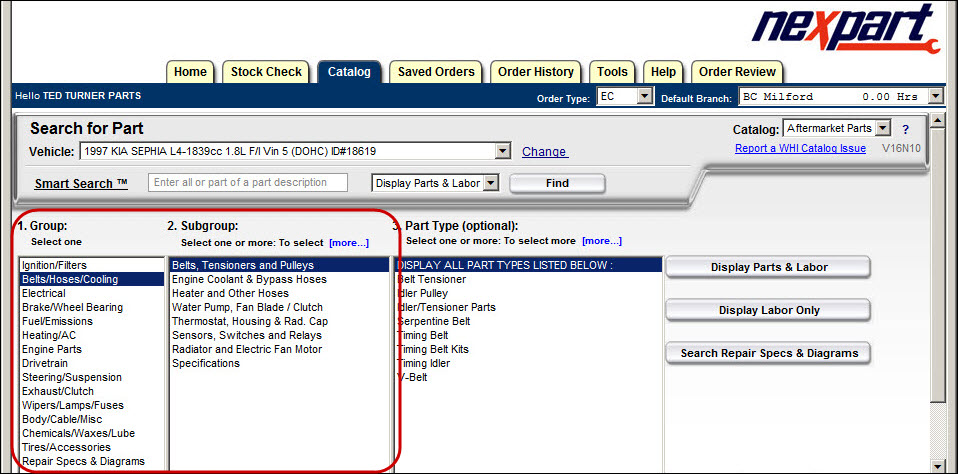Select Heating/AC group
This screenshot has width=958, height=474.
(92, 335)
